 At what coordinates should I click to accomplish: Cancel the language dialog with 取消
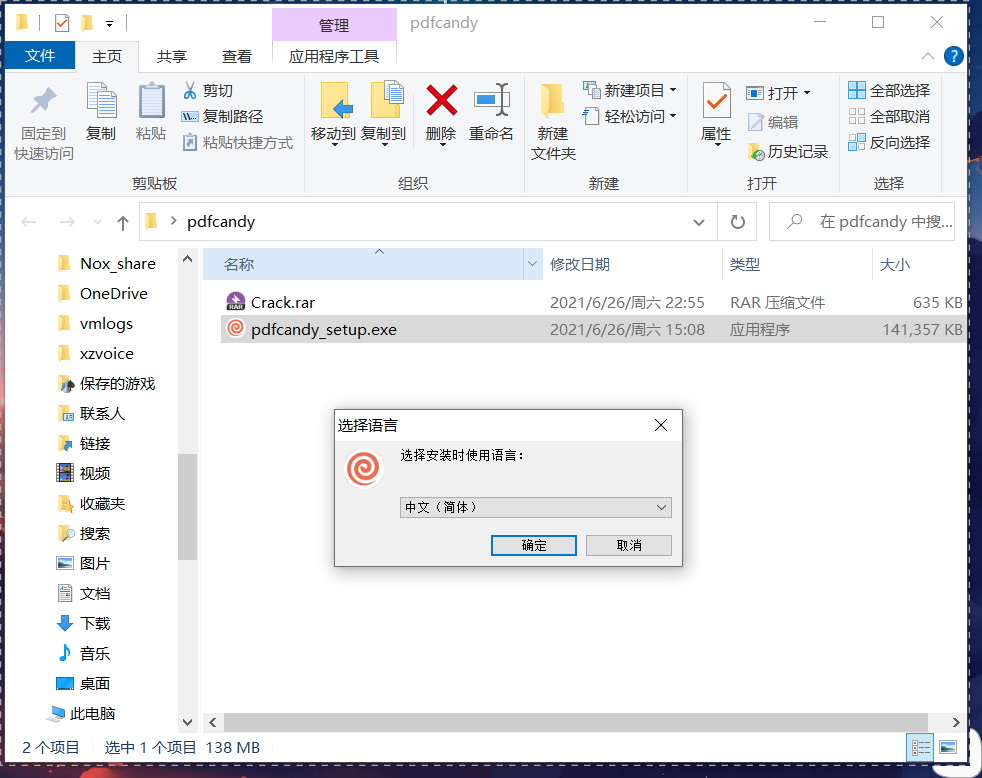[x=629, y=545]
